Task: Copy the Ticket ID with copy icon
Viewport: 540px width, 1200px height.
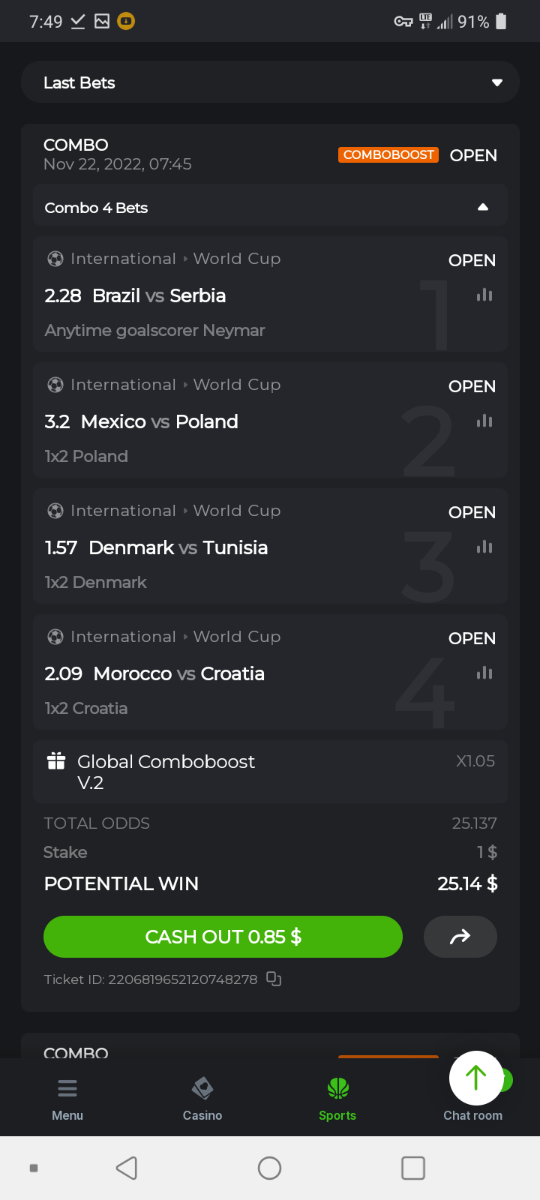Action: (x=274, y=979)
